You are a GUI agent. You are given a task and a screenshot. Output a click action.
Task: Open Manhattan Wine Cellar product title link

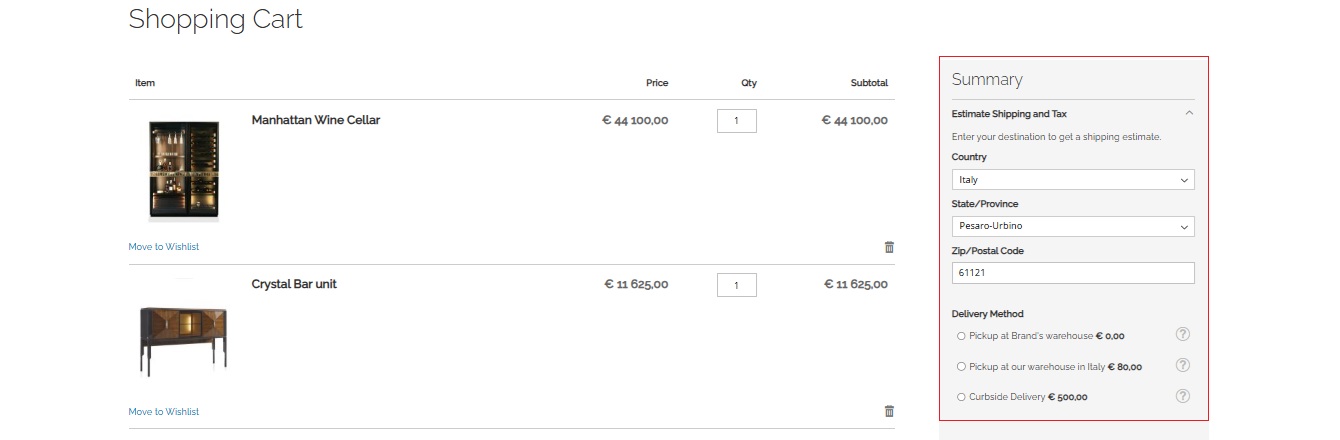pyautogui.click(x=316, y=120)
